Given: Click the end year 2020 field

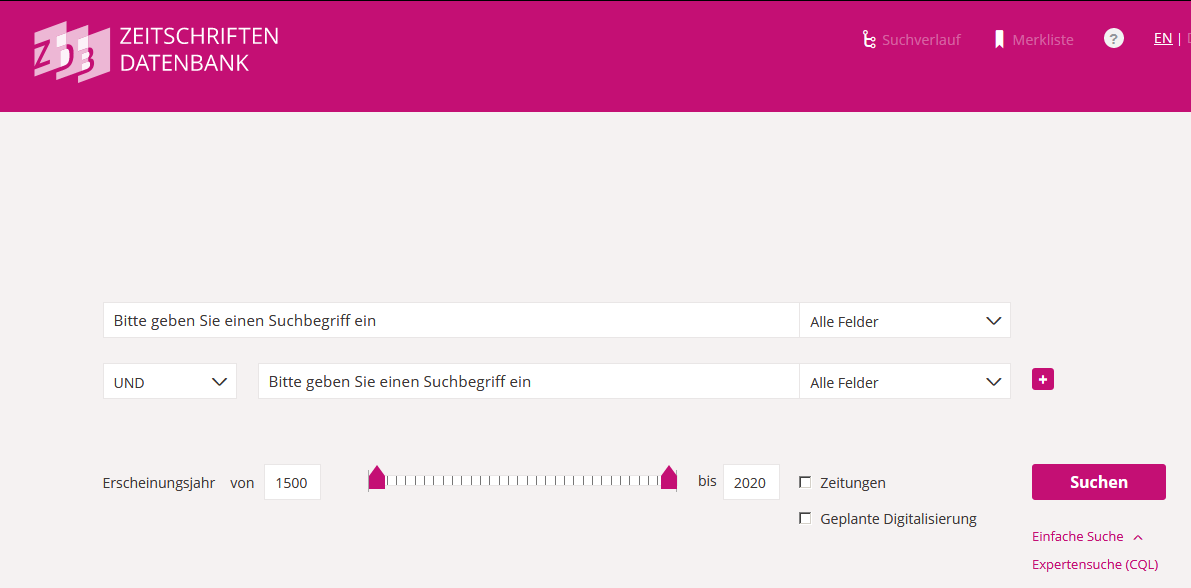Looking at the screenshot, I should click(x=751, y=482).
